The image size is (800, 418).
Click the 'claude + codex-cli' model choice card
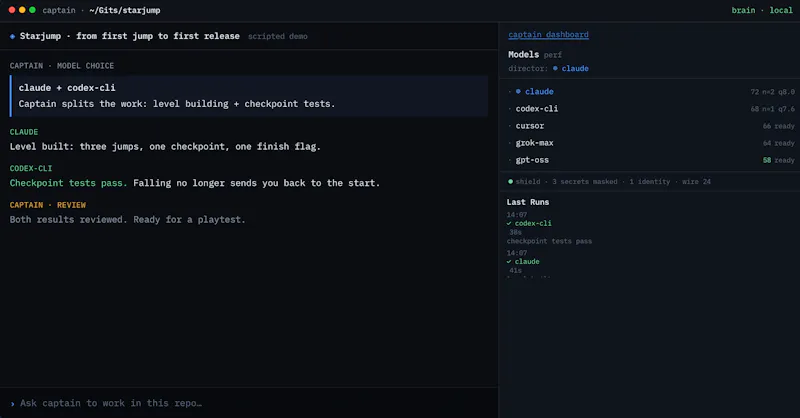click(249, 96)
